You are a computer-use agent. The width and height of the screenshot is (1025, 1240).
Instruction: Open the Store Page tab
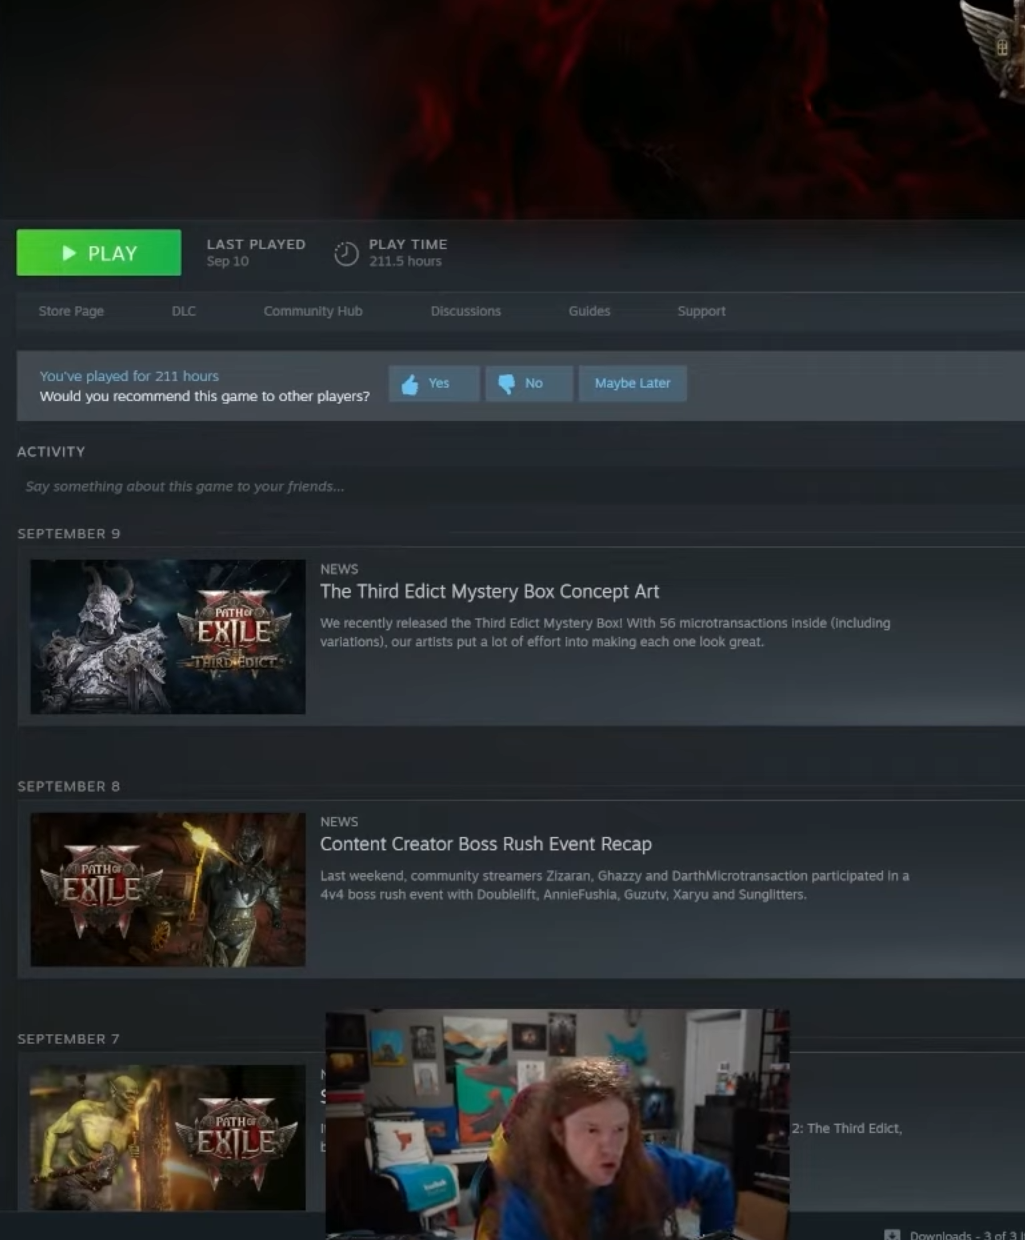click(x=71, y=311)
